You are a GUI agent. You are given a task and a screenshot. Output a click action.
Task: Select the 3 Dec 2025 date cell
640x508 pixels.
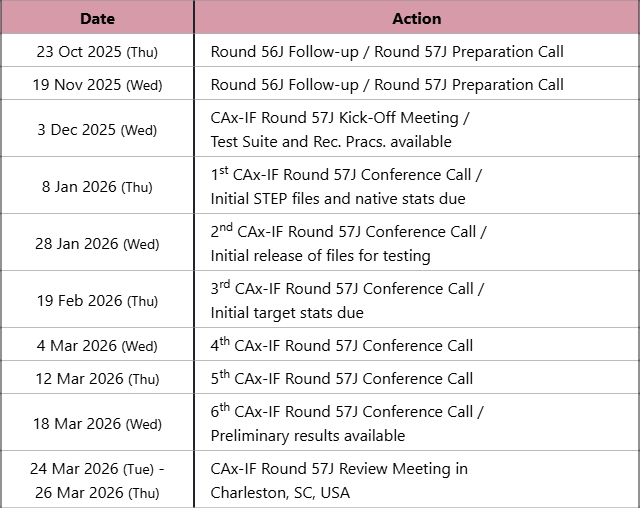pyautogui.click(x=97, y=129)
